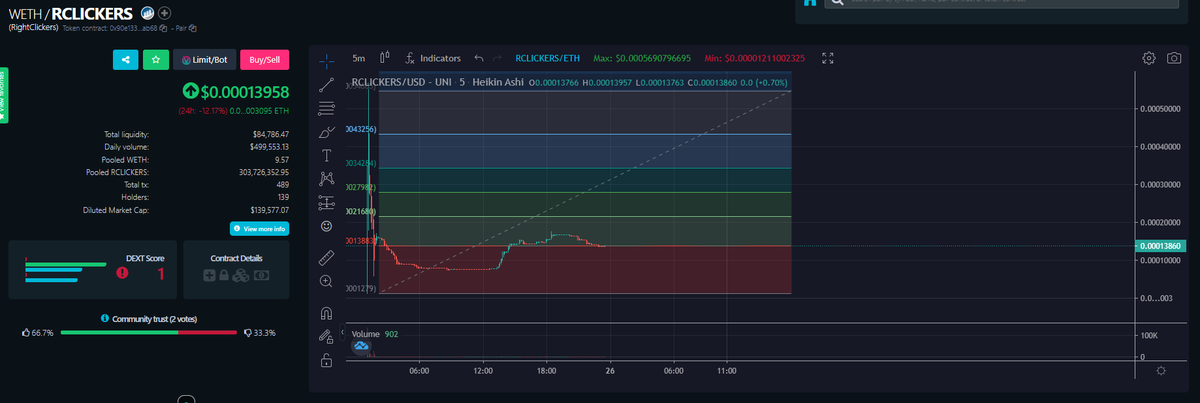Undo the last chart action
The height and width of the screenshot is (403, 1200).
point(479,58)
